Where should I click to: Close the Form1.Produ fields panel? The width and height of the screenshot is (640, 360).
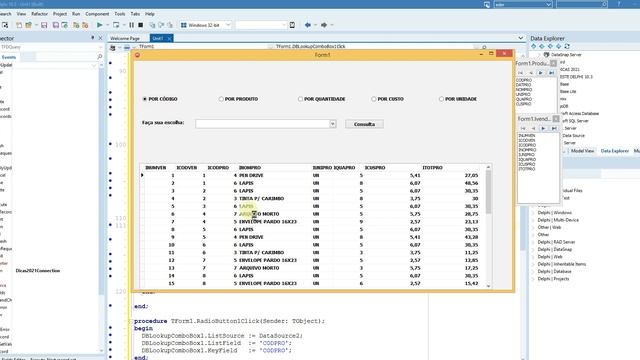553,63
